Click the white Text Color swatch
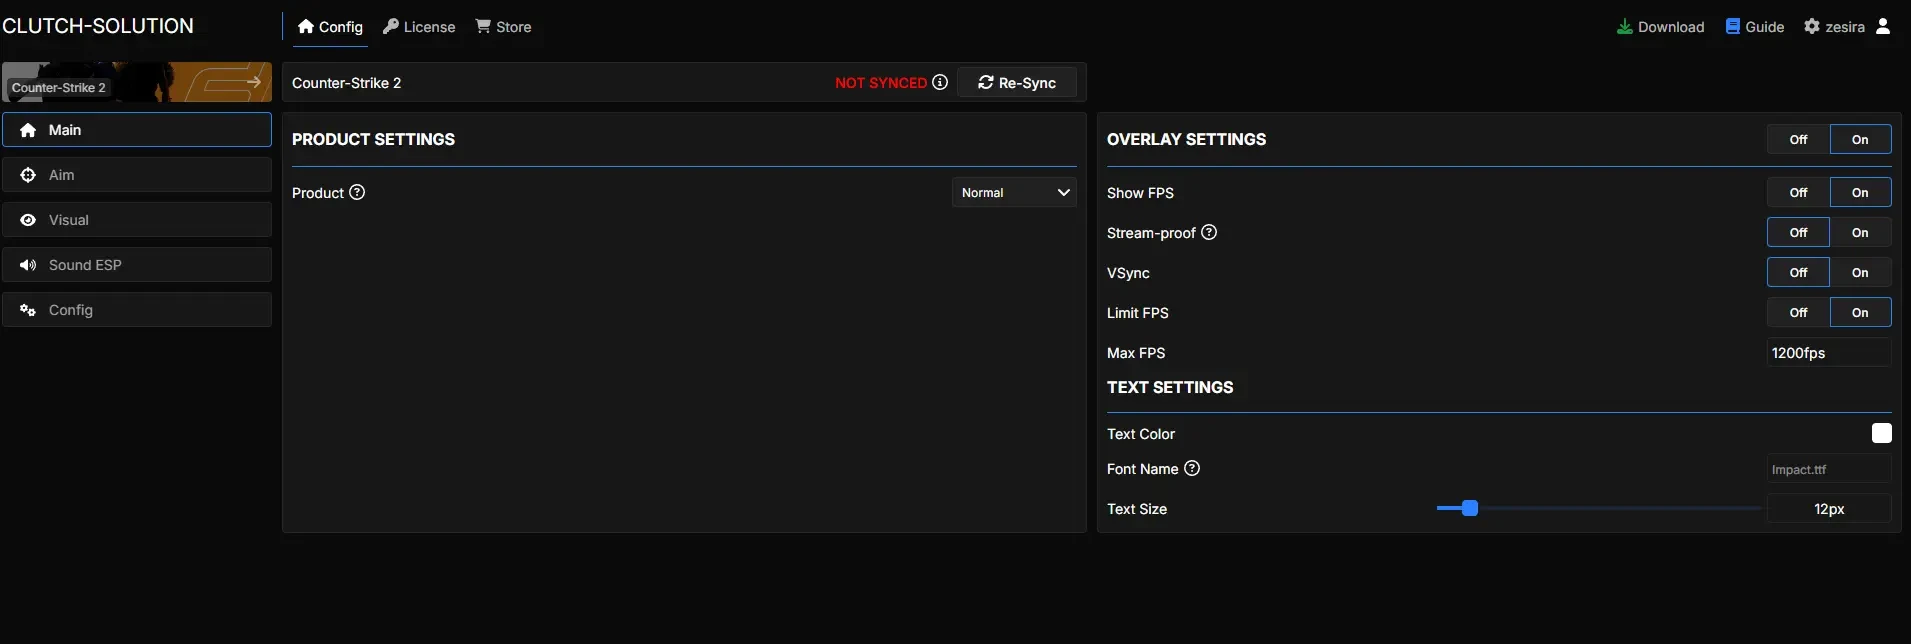This screenshot has width=1911, height=644. (1881, 433)
